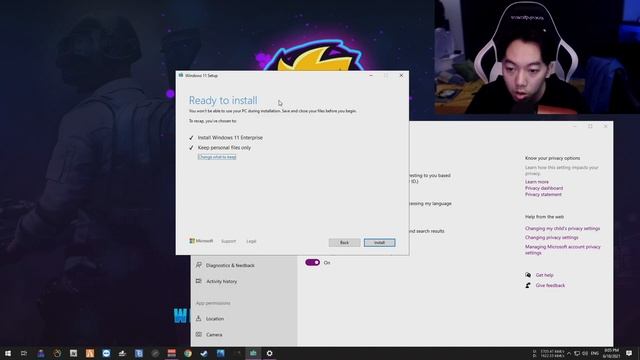The image size is (640, 360).
Task: Click the Camera sidebar icon
Action: (x=199, y=334)
